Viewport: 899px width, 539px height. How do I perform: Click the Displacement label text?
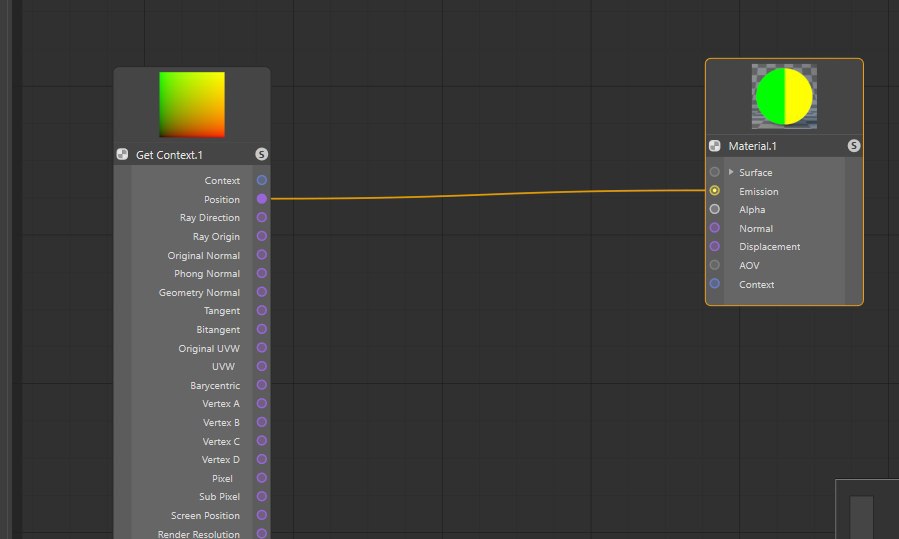(x=769, y=247)
